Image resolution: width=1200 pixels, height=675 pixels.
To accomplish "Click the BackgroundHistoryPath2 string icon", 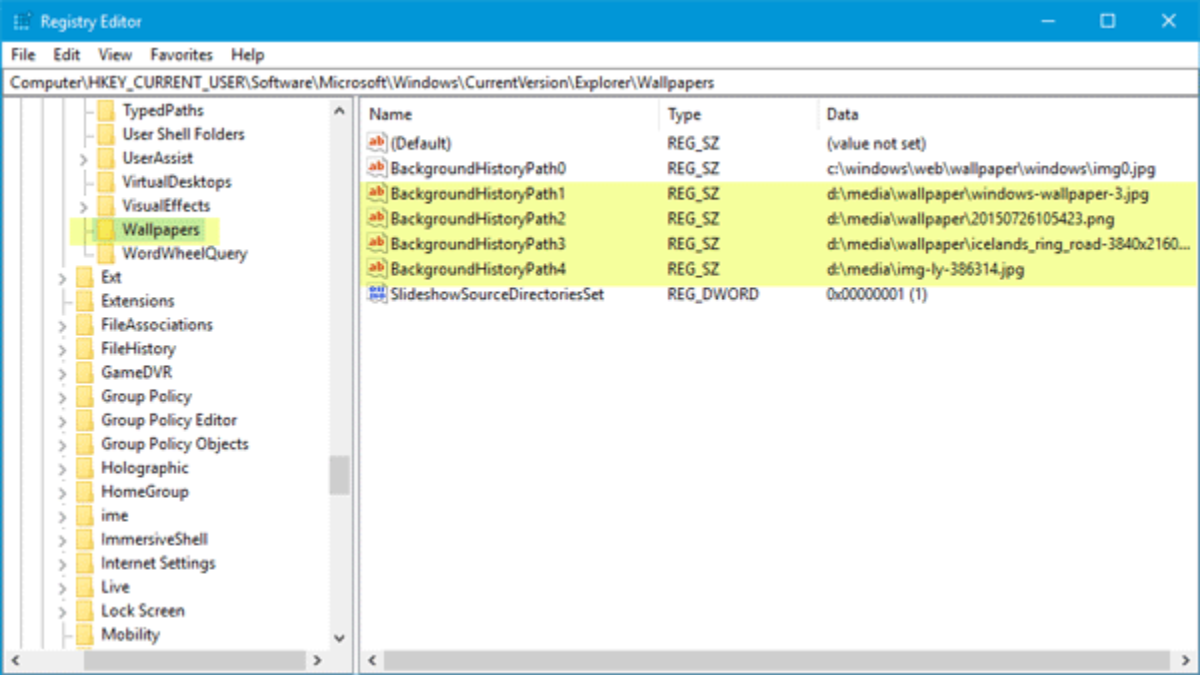I will pos(377,218).
